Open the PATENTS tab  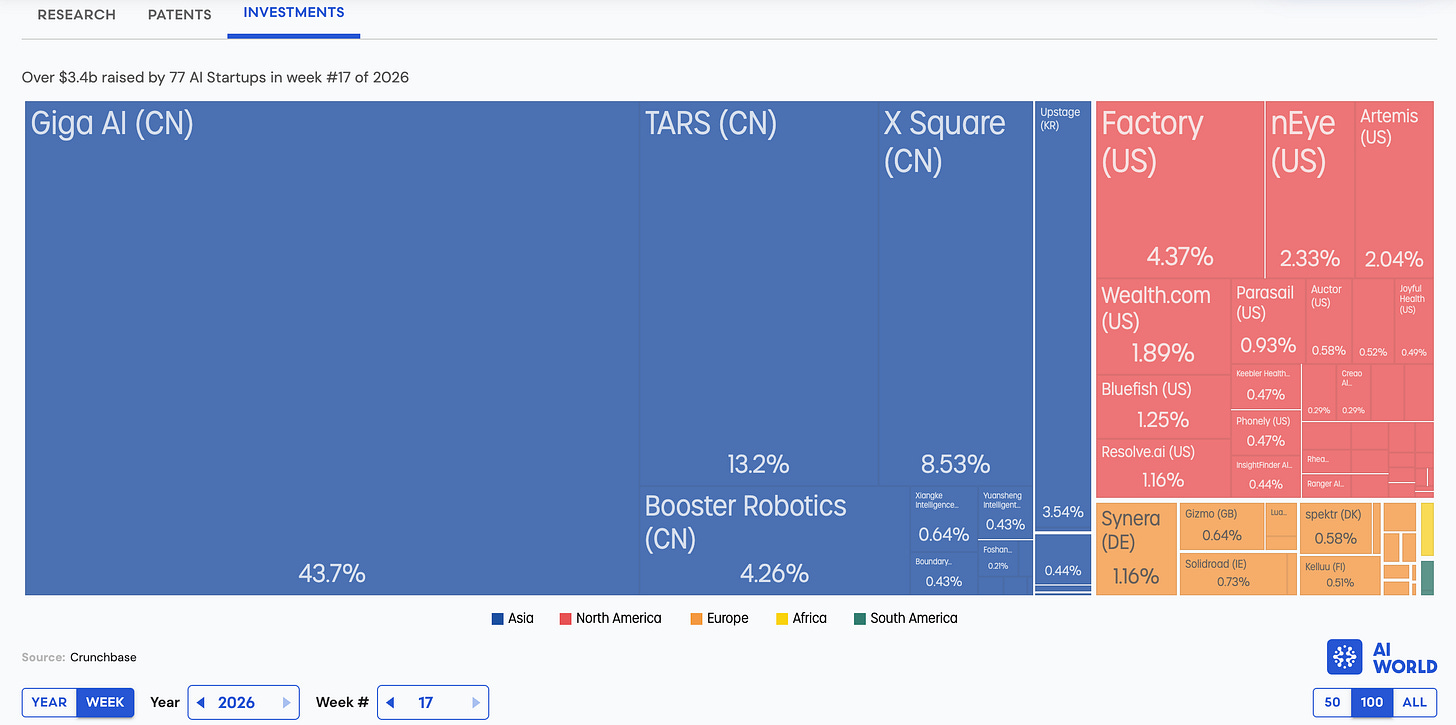[x=179, y=15]
